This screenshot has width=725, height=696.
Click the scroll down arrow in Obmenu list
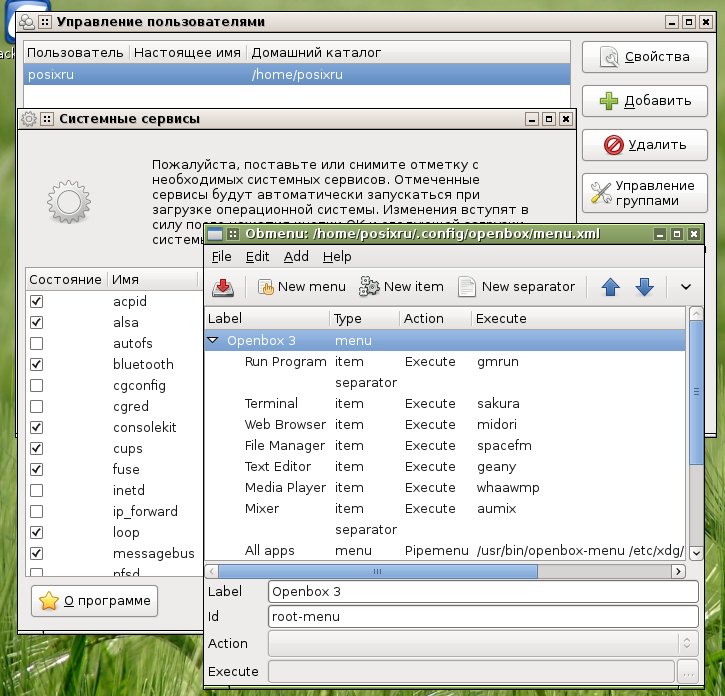[x=696, y=553]
